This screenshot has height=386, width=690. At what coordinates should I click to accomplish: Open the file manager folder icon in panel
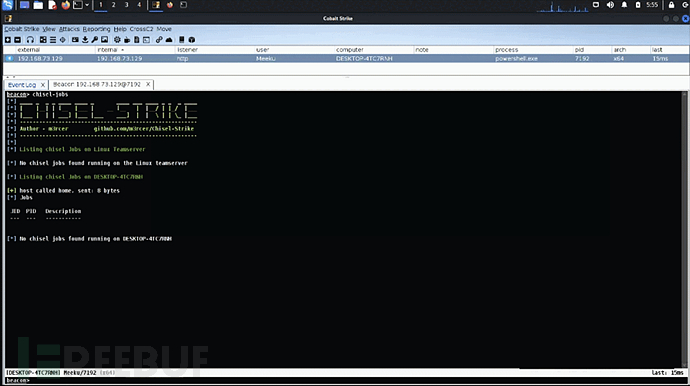click(x=38, y=5)
